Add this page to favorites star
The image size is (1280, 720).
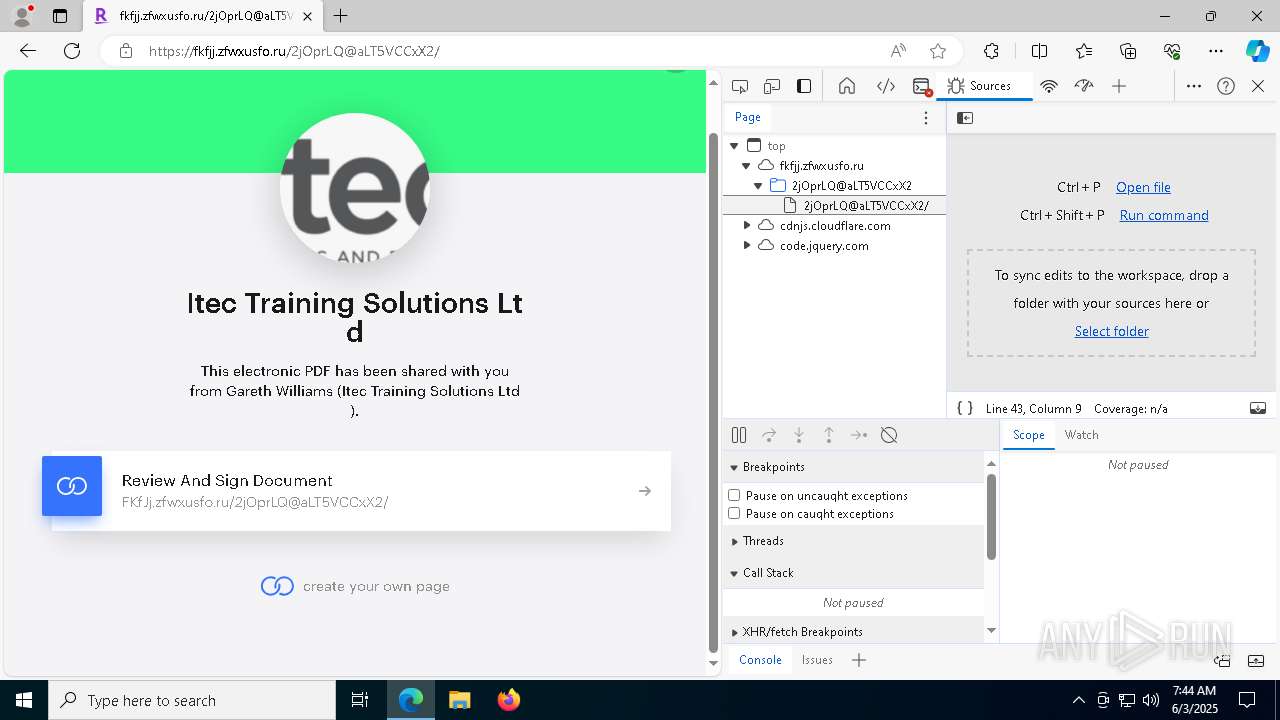[938, 51]
